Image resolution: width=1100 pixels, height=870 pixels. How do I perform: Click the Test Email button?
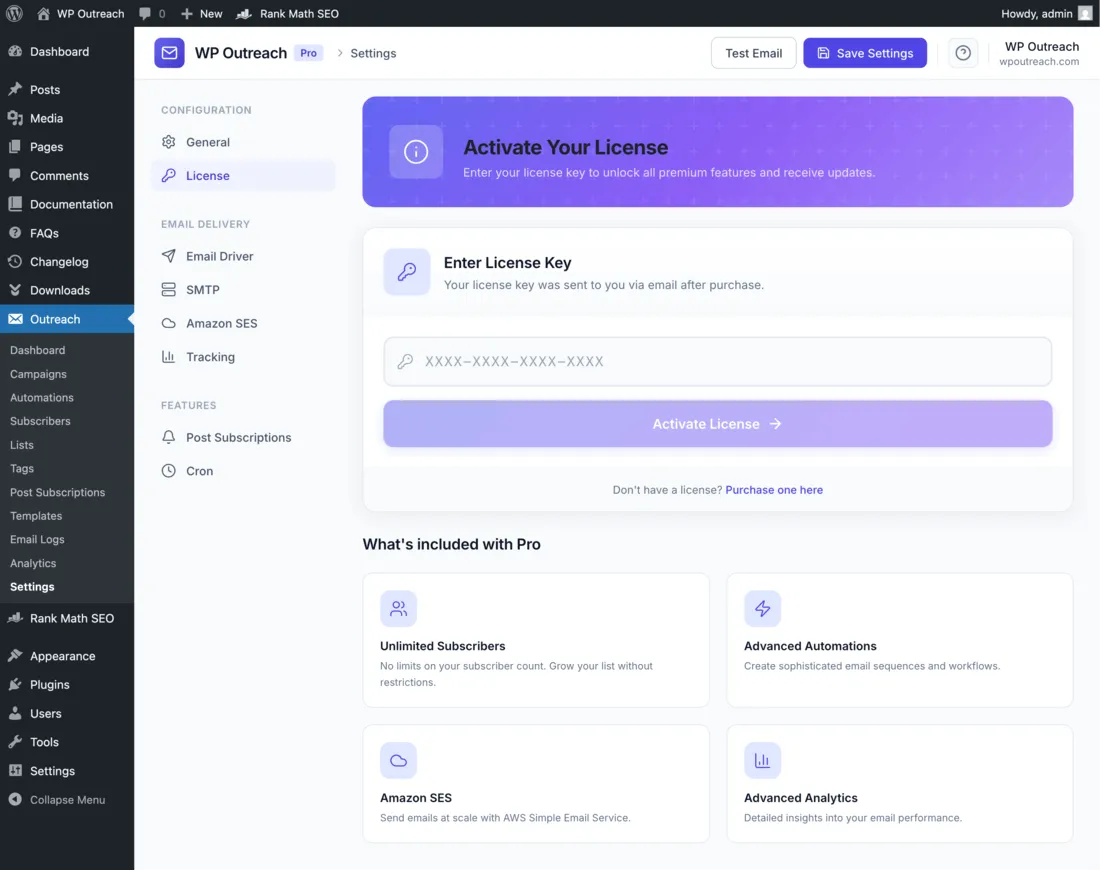coord(753,52)
